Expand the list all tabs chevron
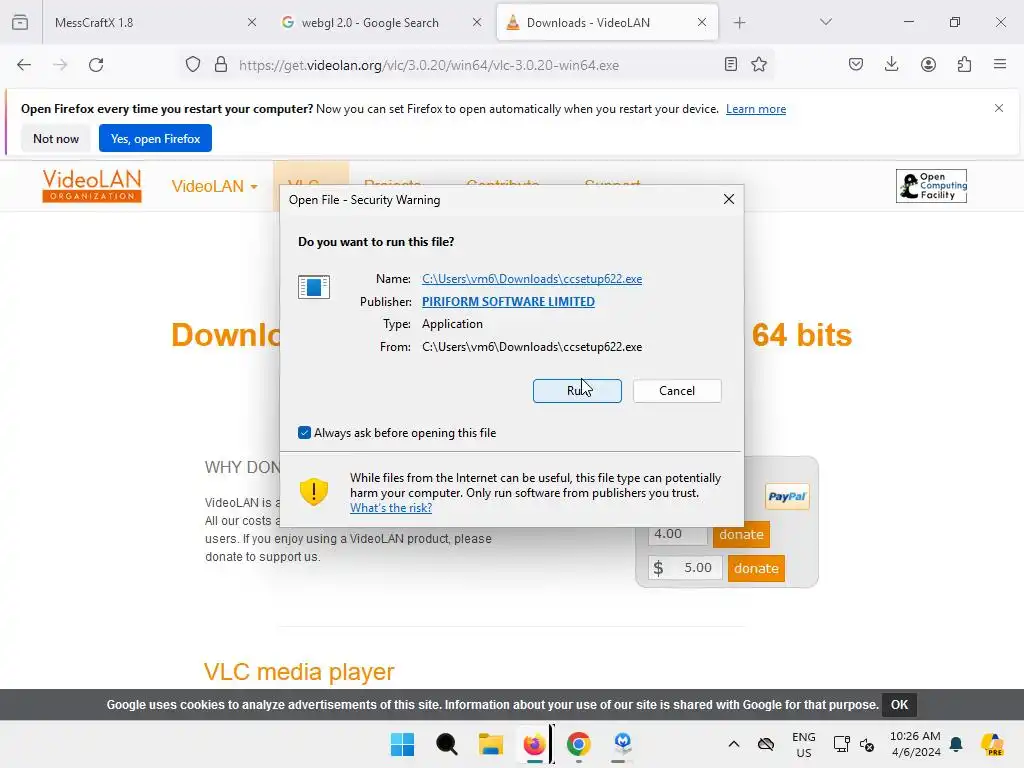Image resolution: width=1024 pixels, height=768 pixels. (x=825, y=22)
